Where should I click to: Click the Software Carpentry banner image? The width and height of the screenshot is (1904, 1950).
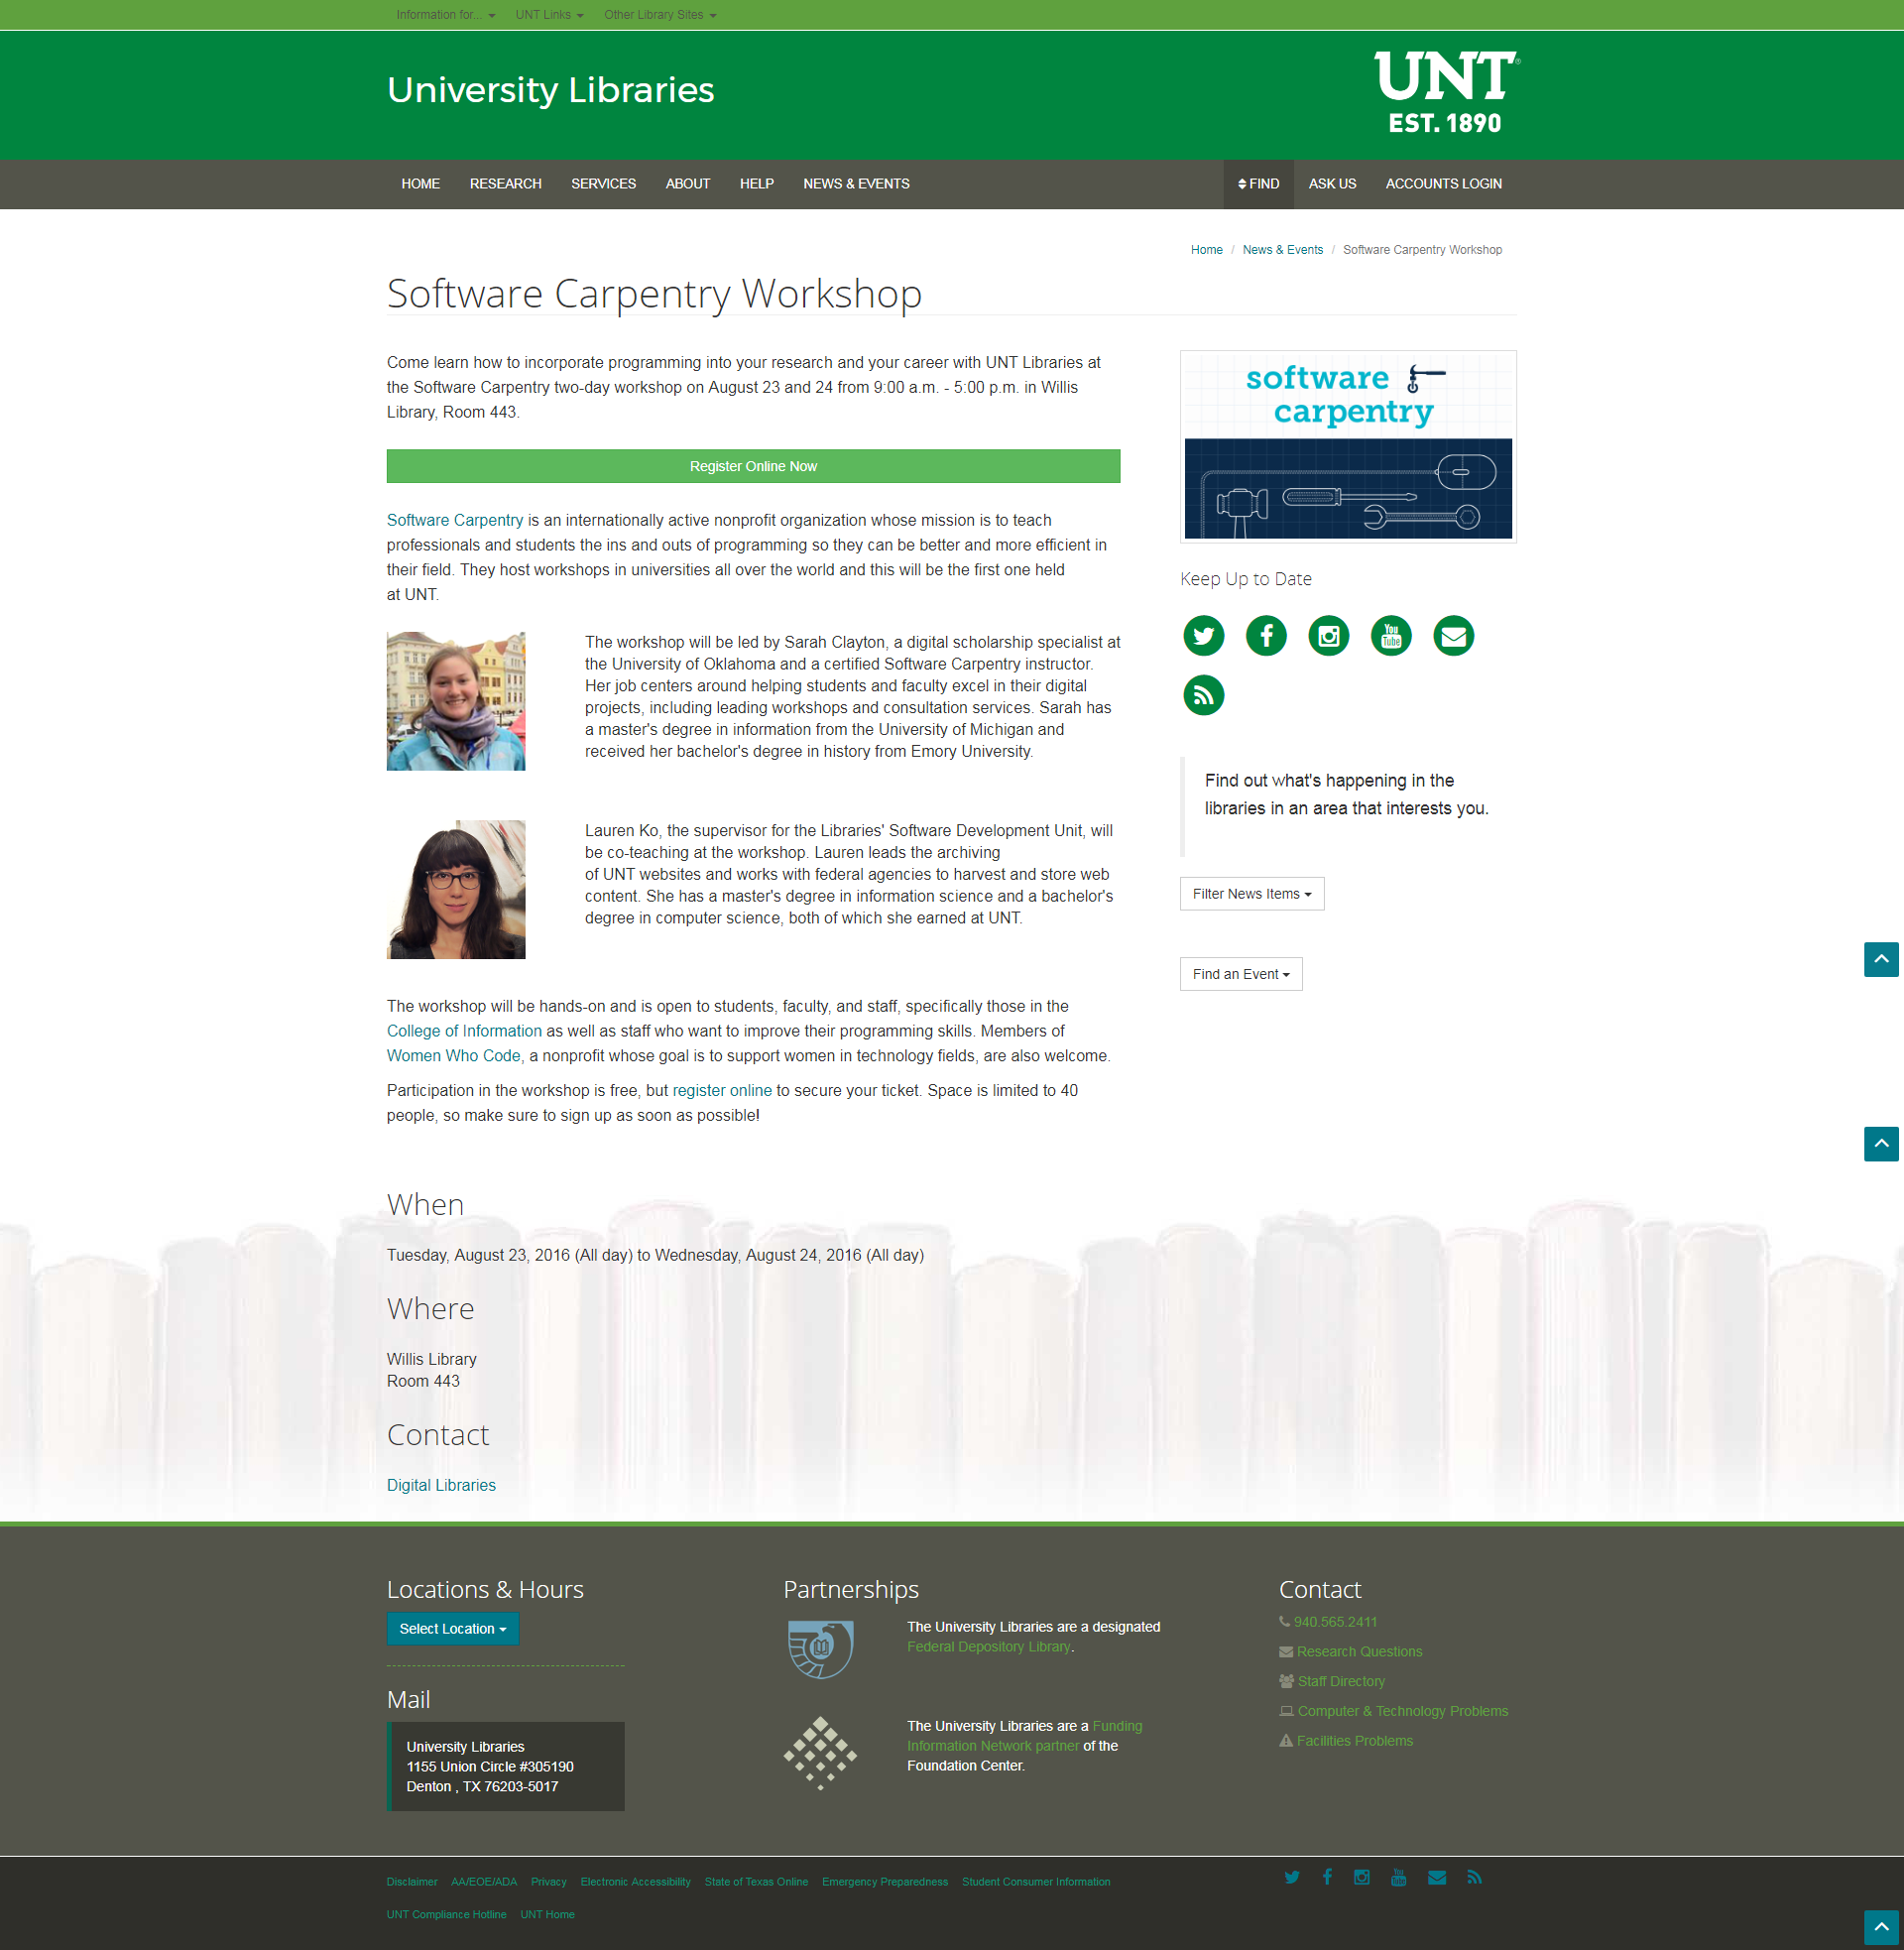(x=1348, y=447)
